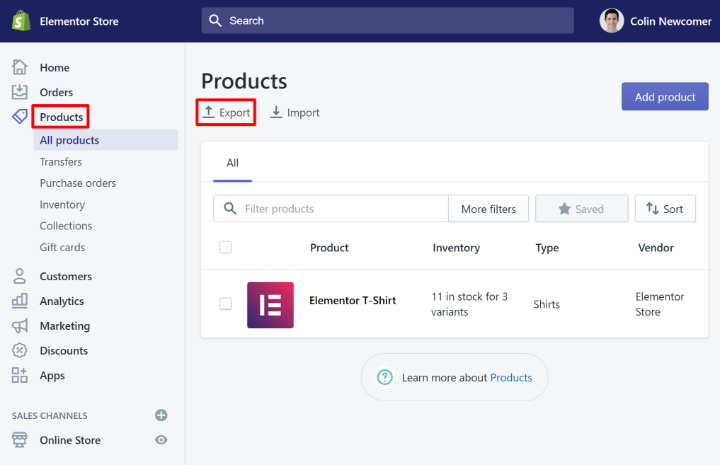Click the Customers person icon
This screenshot has width=720, height=465.
(20, 276)
